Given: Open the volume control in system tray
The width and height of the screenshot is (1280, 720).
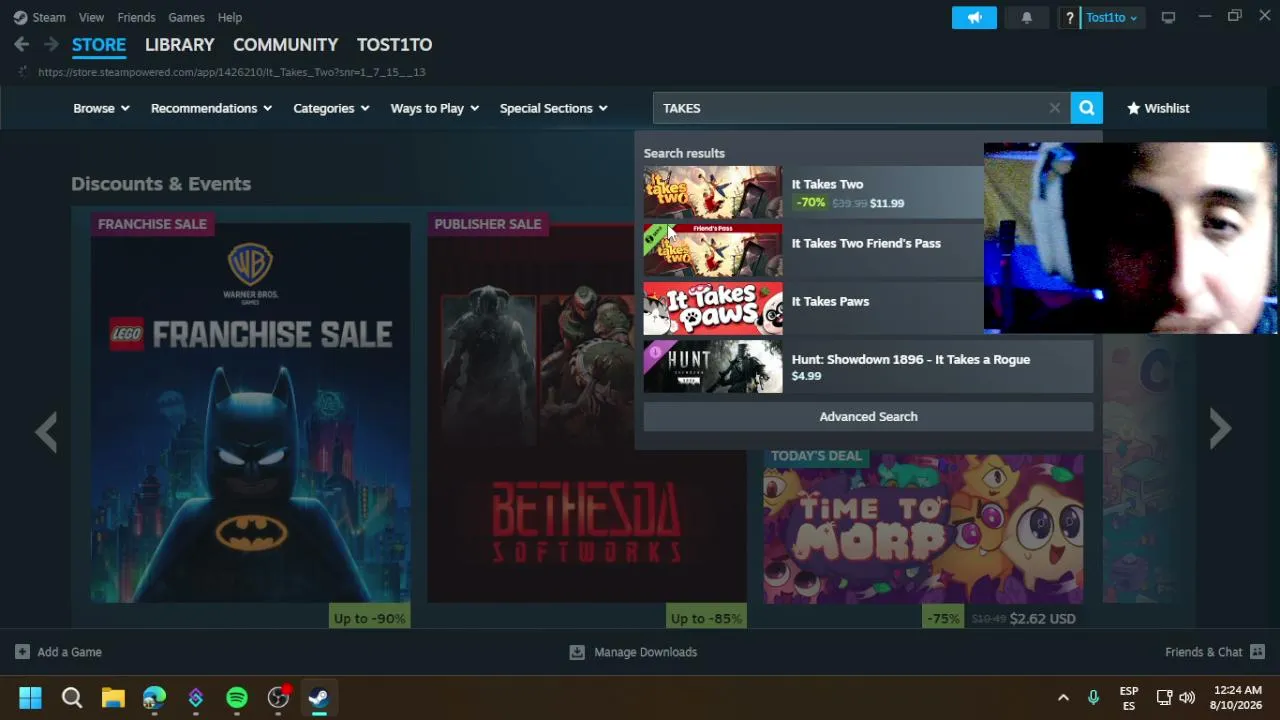Looking at the screenshot, I should [1187, 698].
